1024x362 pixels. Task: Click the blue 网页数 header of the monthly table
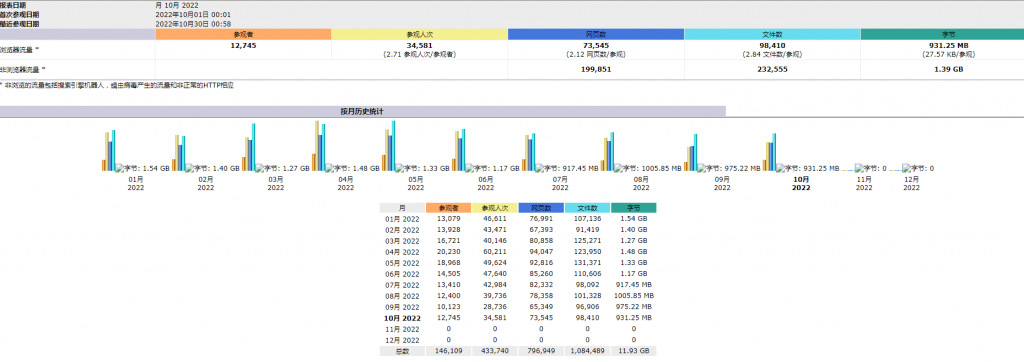(541, 208)
